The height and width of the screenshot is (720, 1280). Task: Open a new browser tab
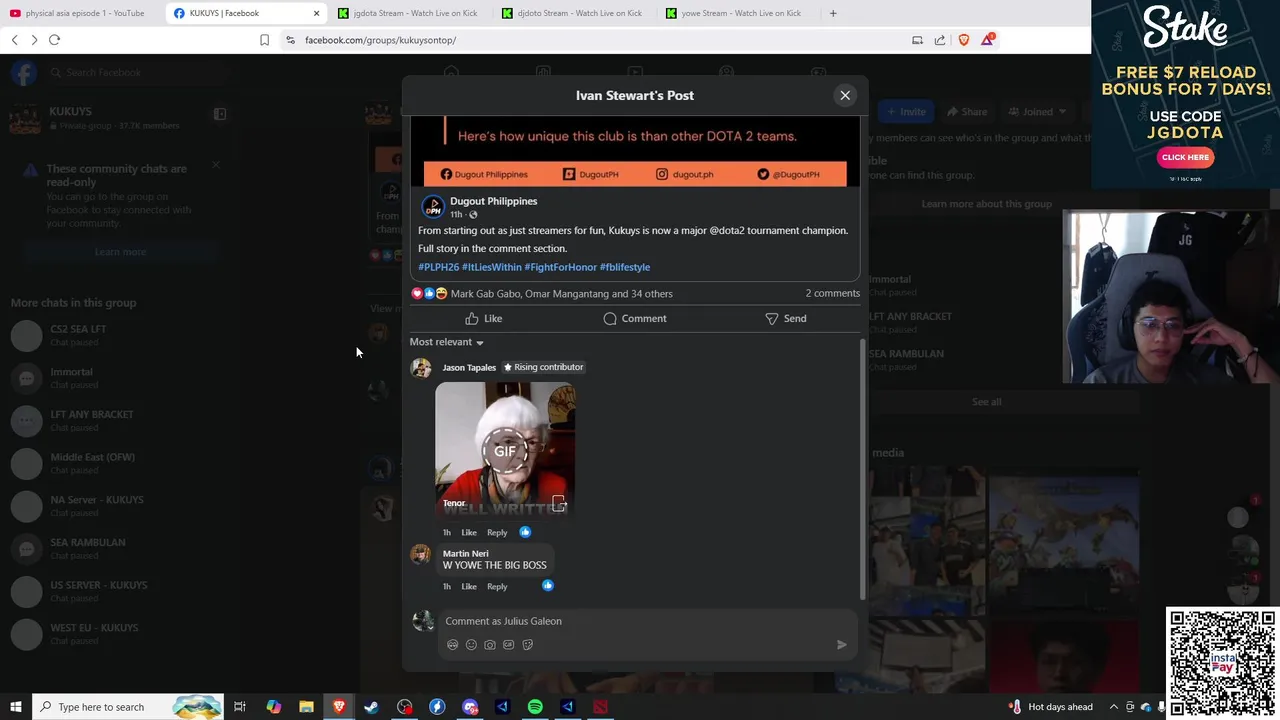833,13
